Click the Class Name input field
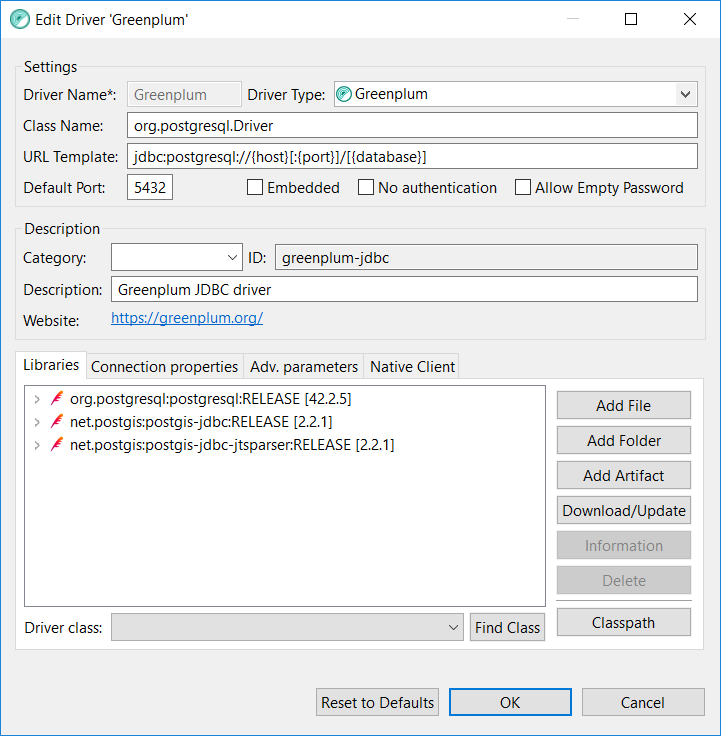Image resolution: width=721 pixels, height=736 pixels. pyautogui.click(x=412, y=125)
